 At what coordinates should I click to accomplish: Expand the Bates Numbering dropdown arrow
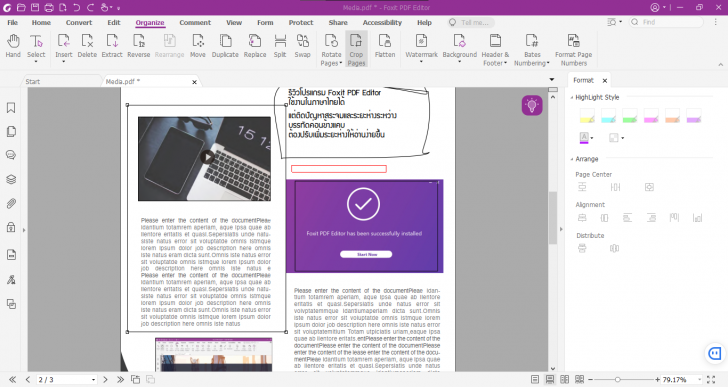point(548,63)
